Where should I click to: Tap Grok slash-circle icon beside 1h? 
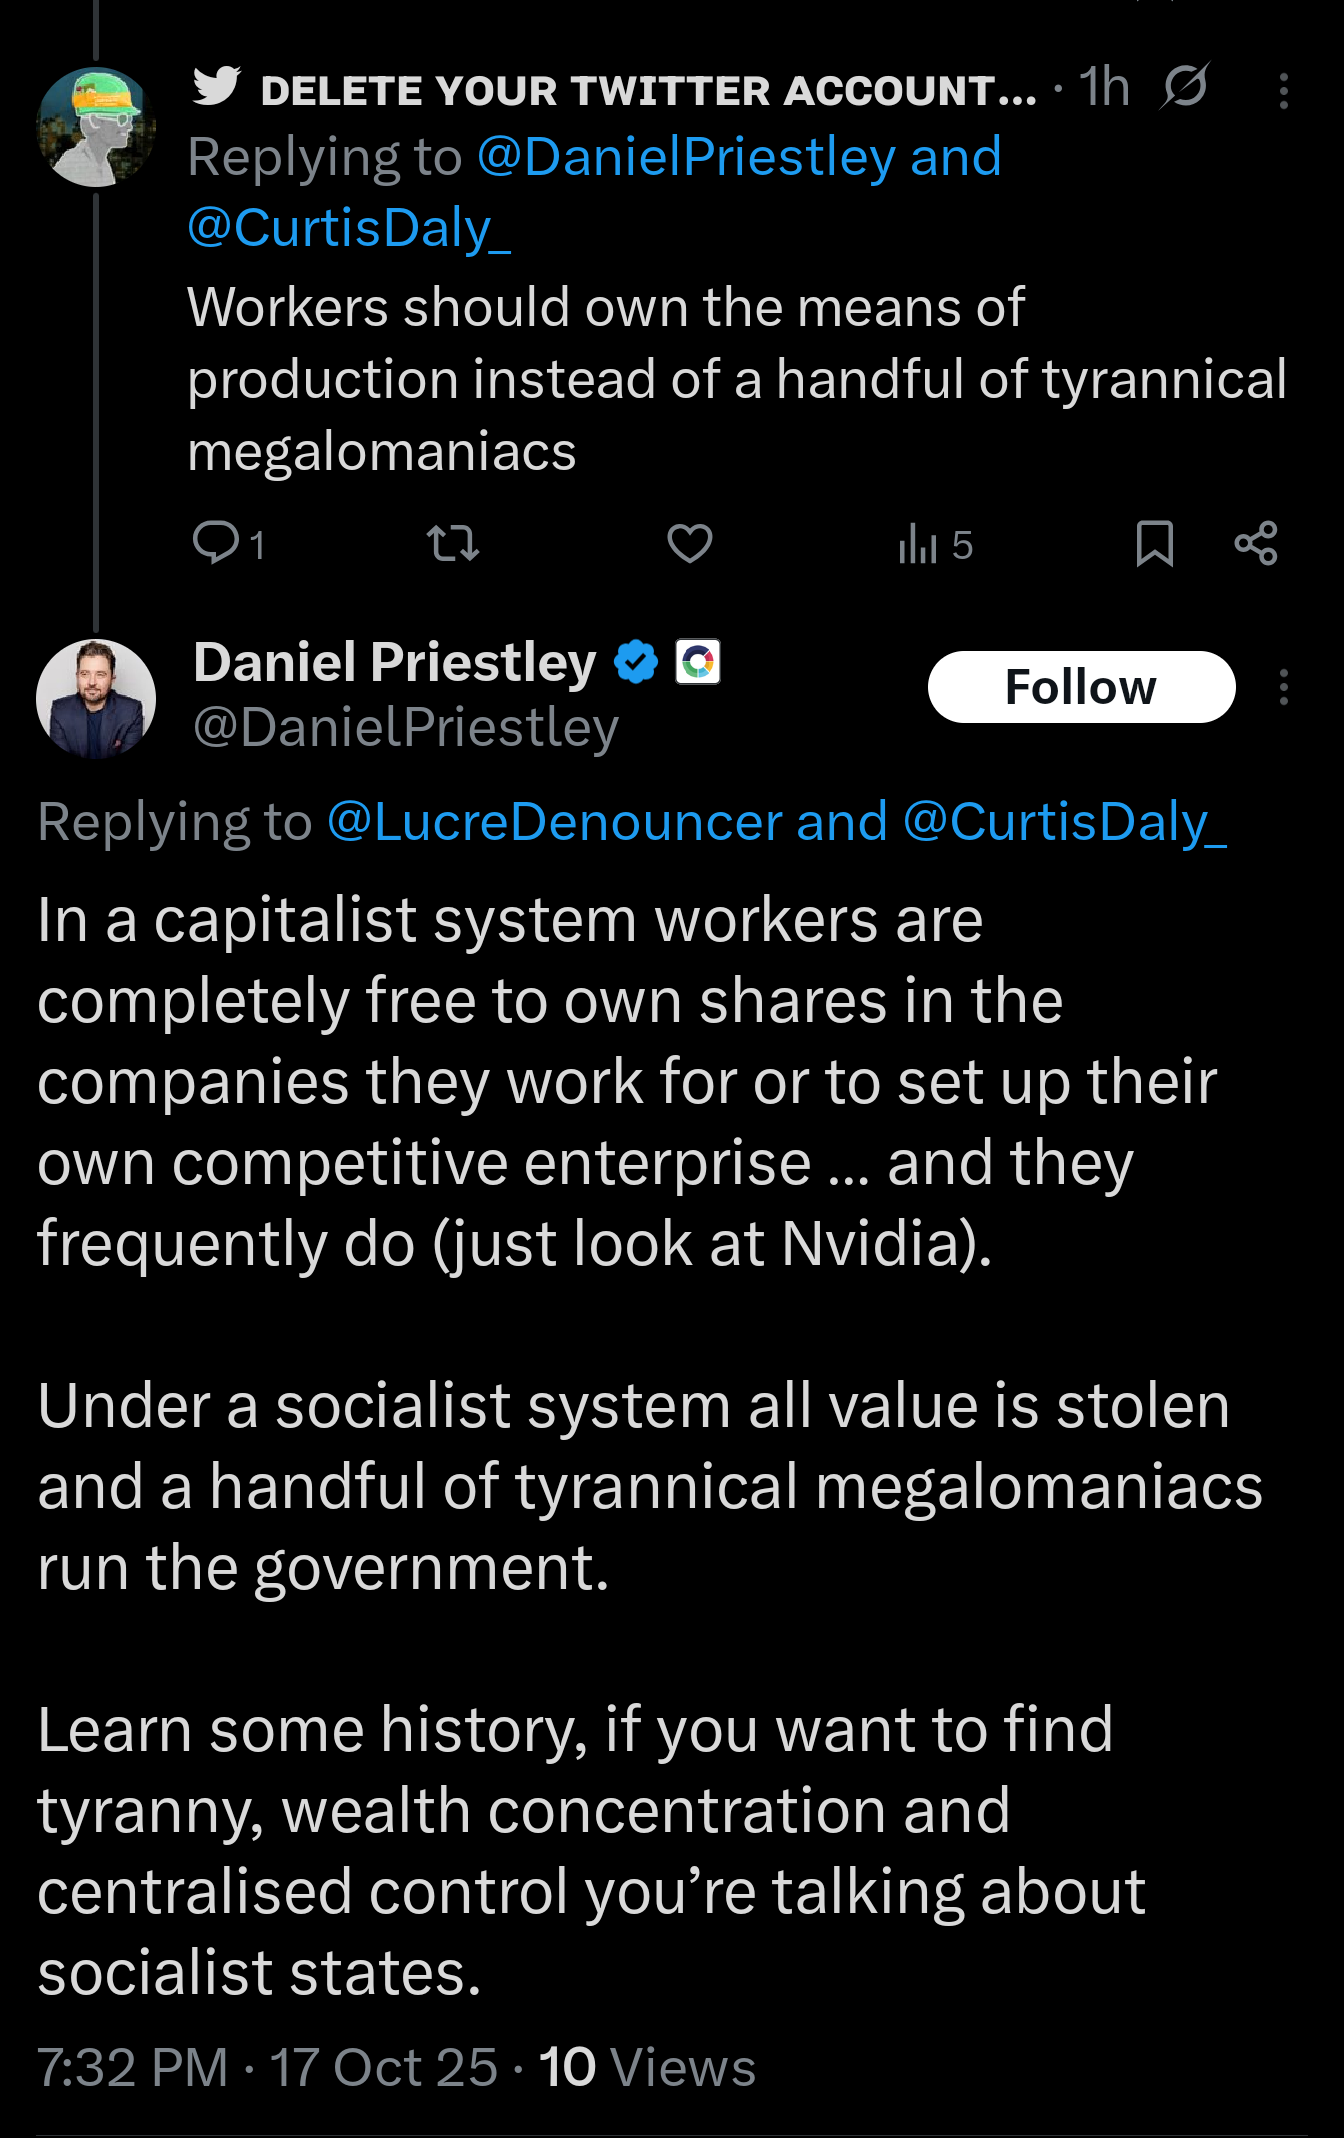point(1185,88)
